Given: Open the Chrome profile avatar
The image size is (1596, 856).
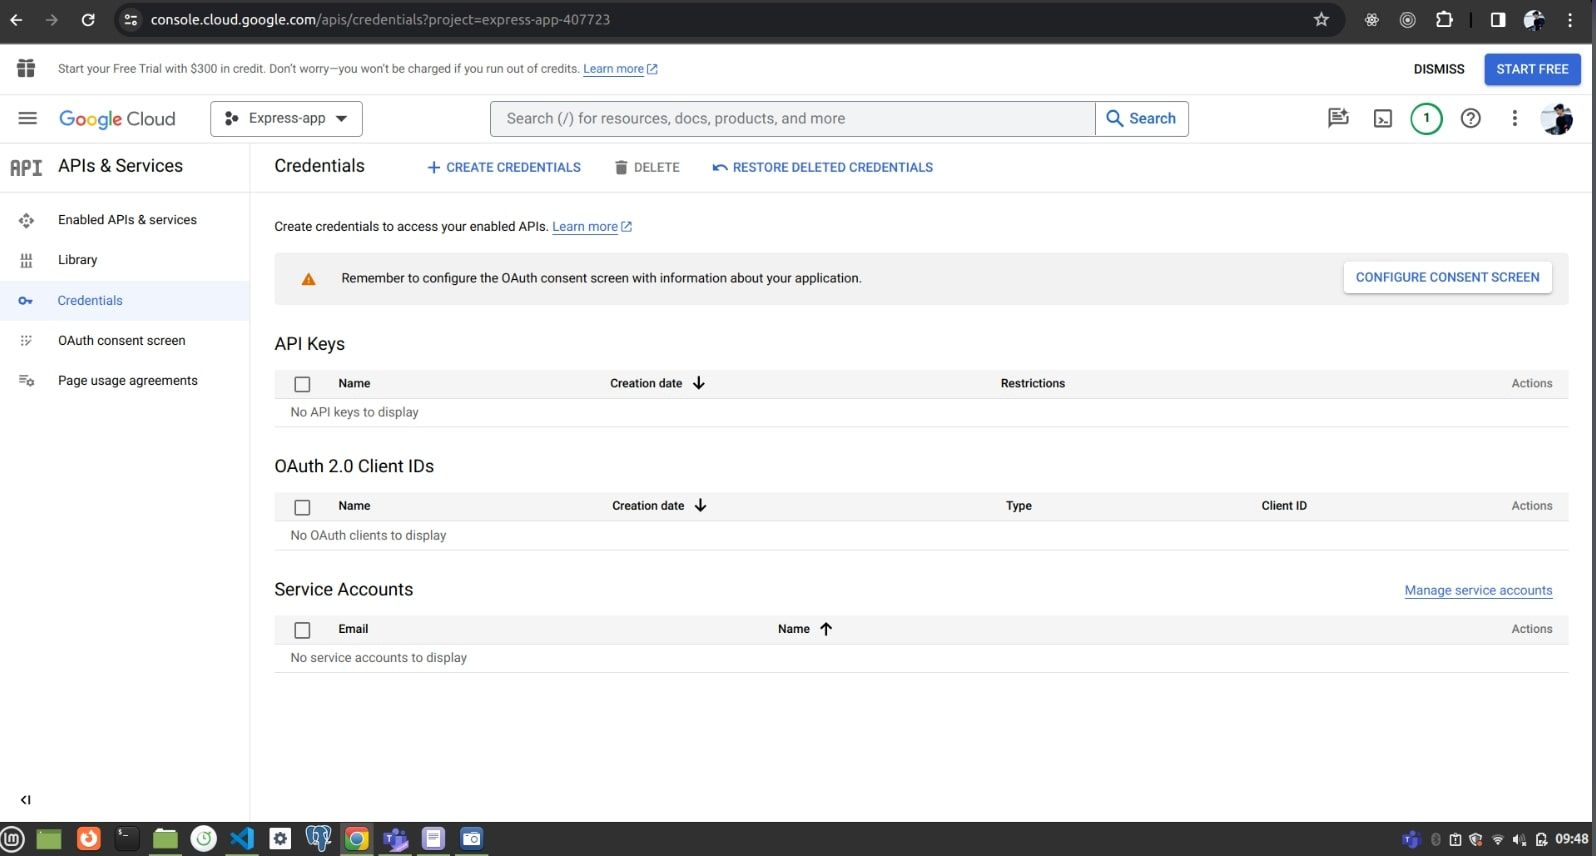Looking at the screenshot, I should click(1534, 19).
